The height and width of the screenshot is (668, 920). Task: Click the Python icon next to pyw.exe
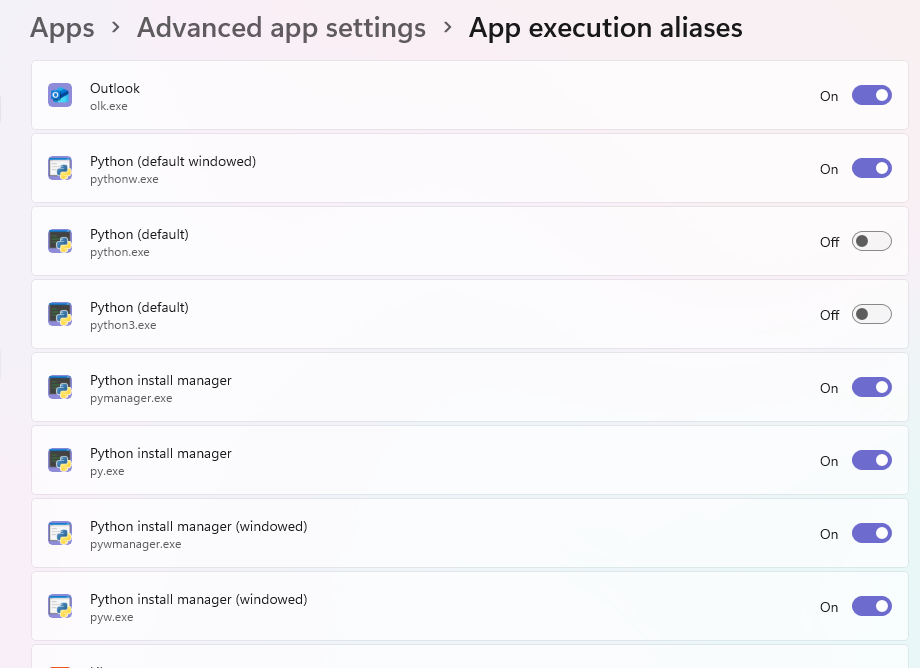60,606
